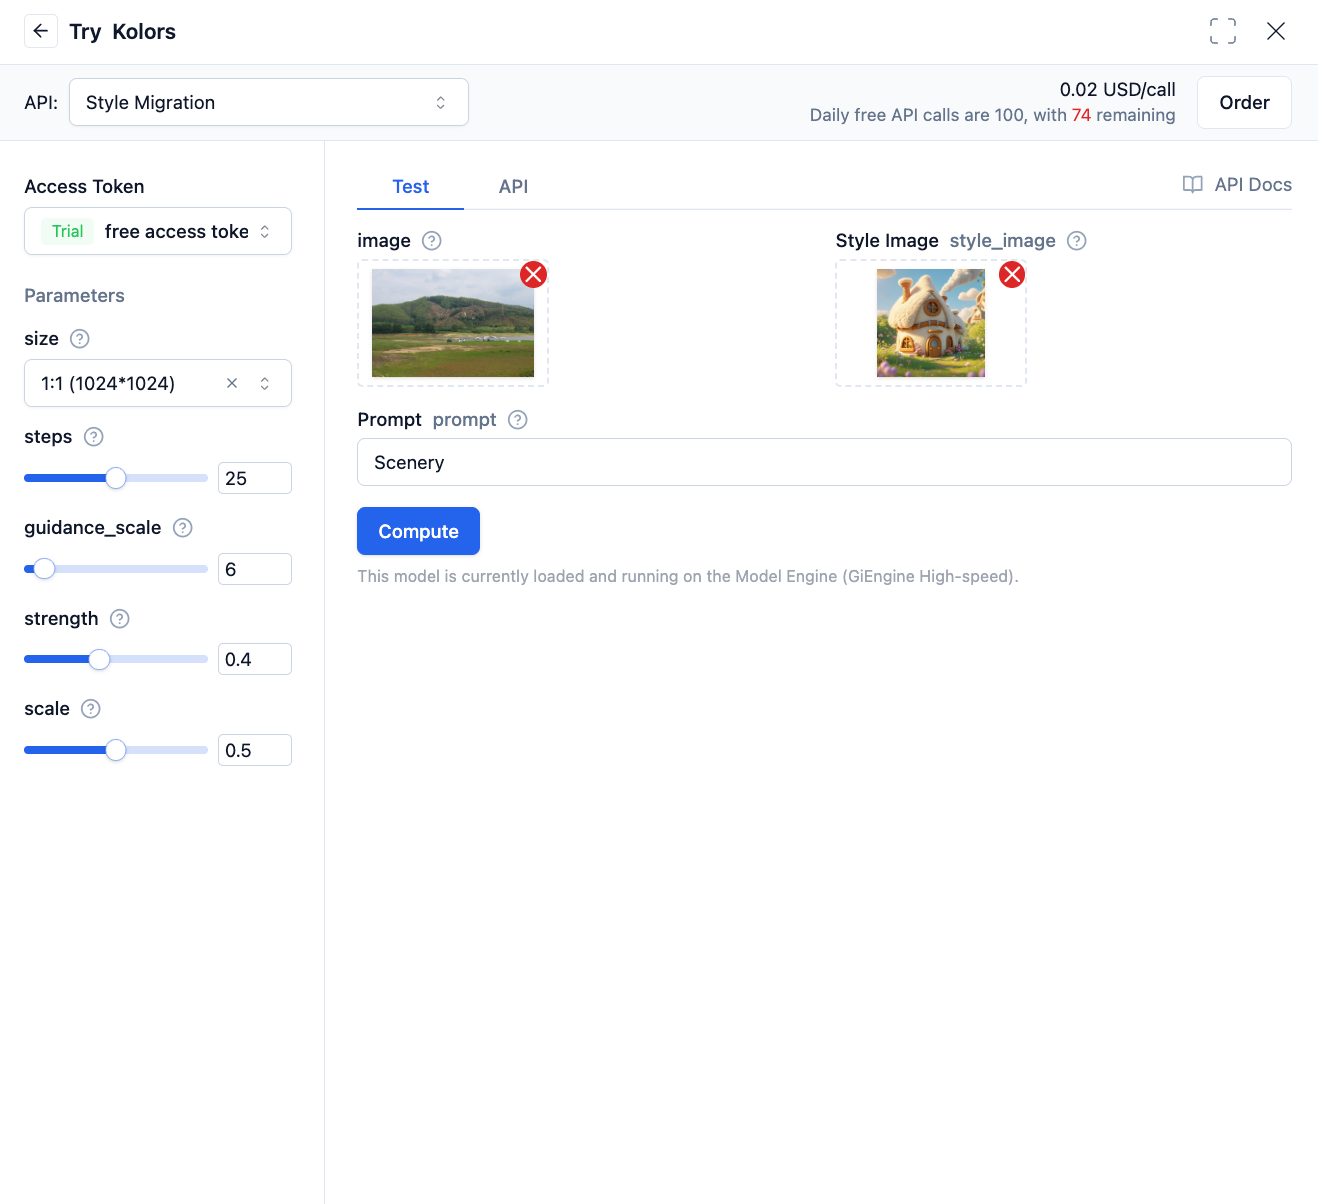The width and height of the screenshot is (1318, 1204).
Task: Remove the uploaded landscape image
Action: point(534,274)
